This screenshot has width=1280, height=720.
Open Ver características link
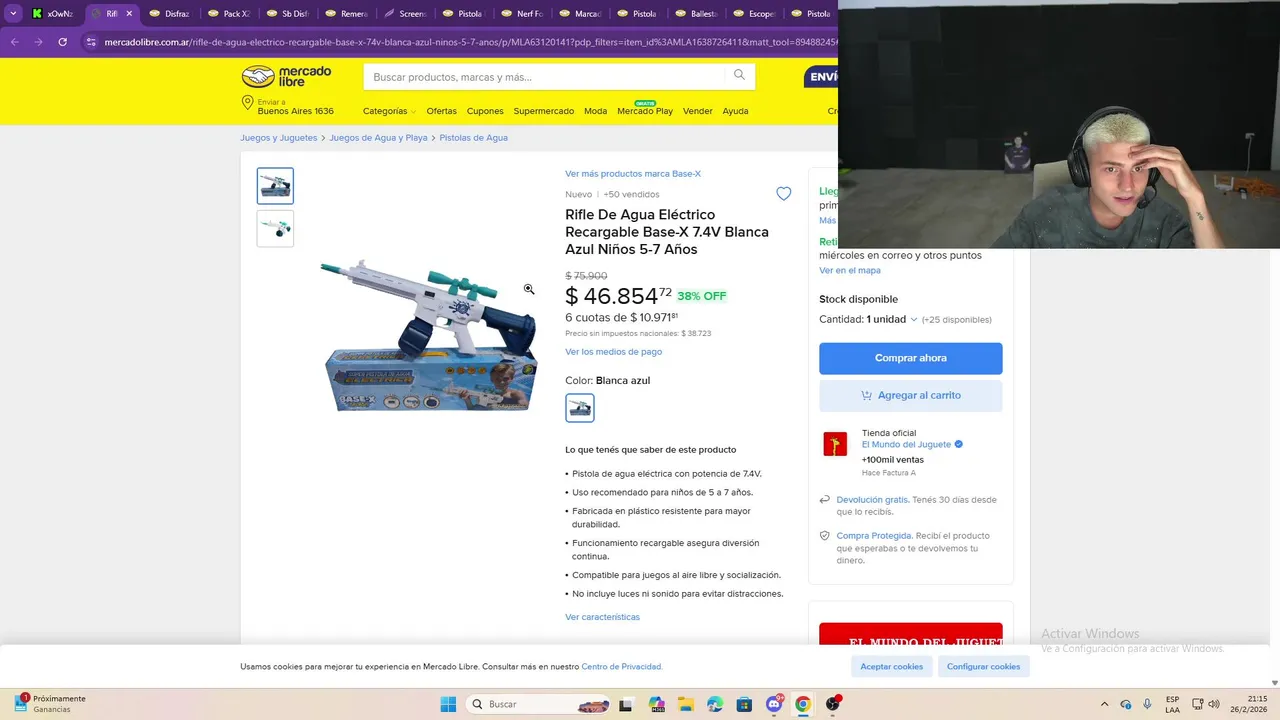602,617
